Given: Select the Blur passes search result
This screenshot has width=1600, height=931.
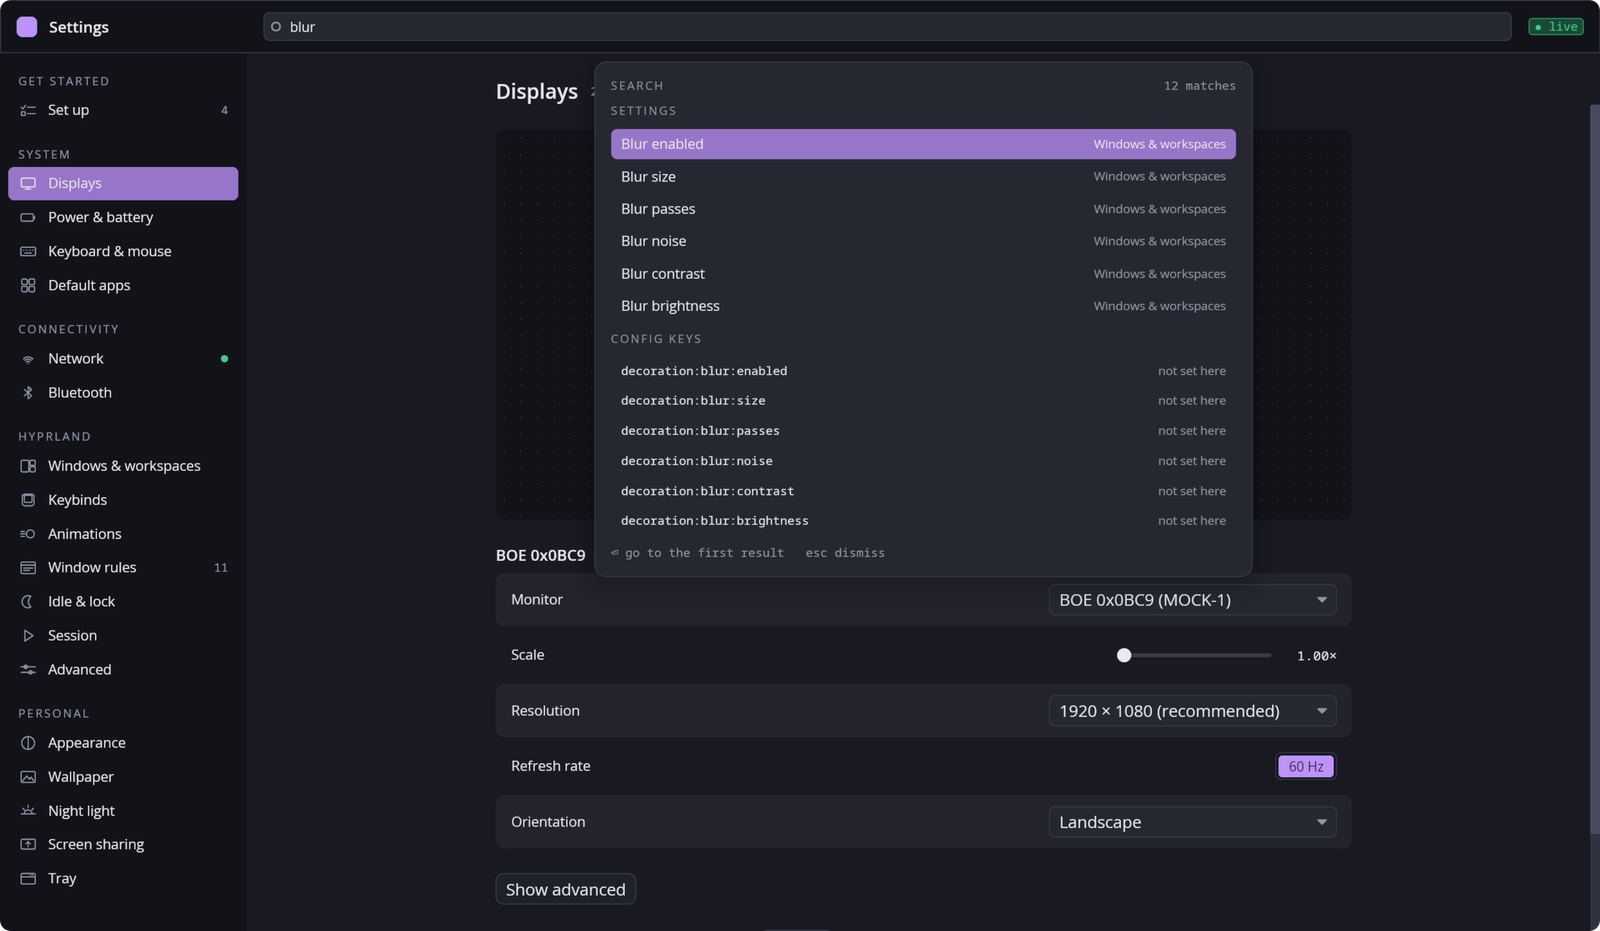Looking at the screenshot, I should (923, 209).
